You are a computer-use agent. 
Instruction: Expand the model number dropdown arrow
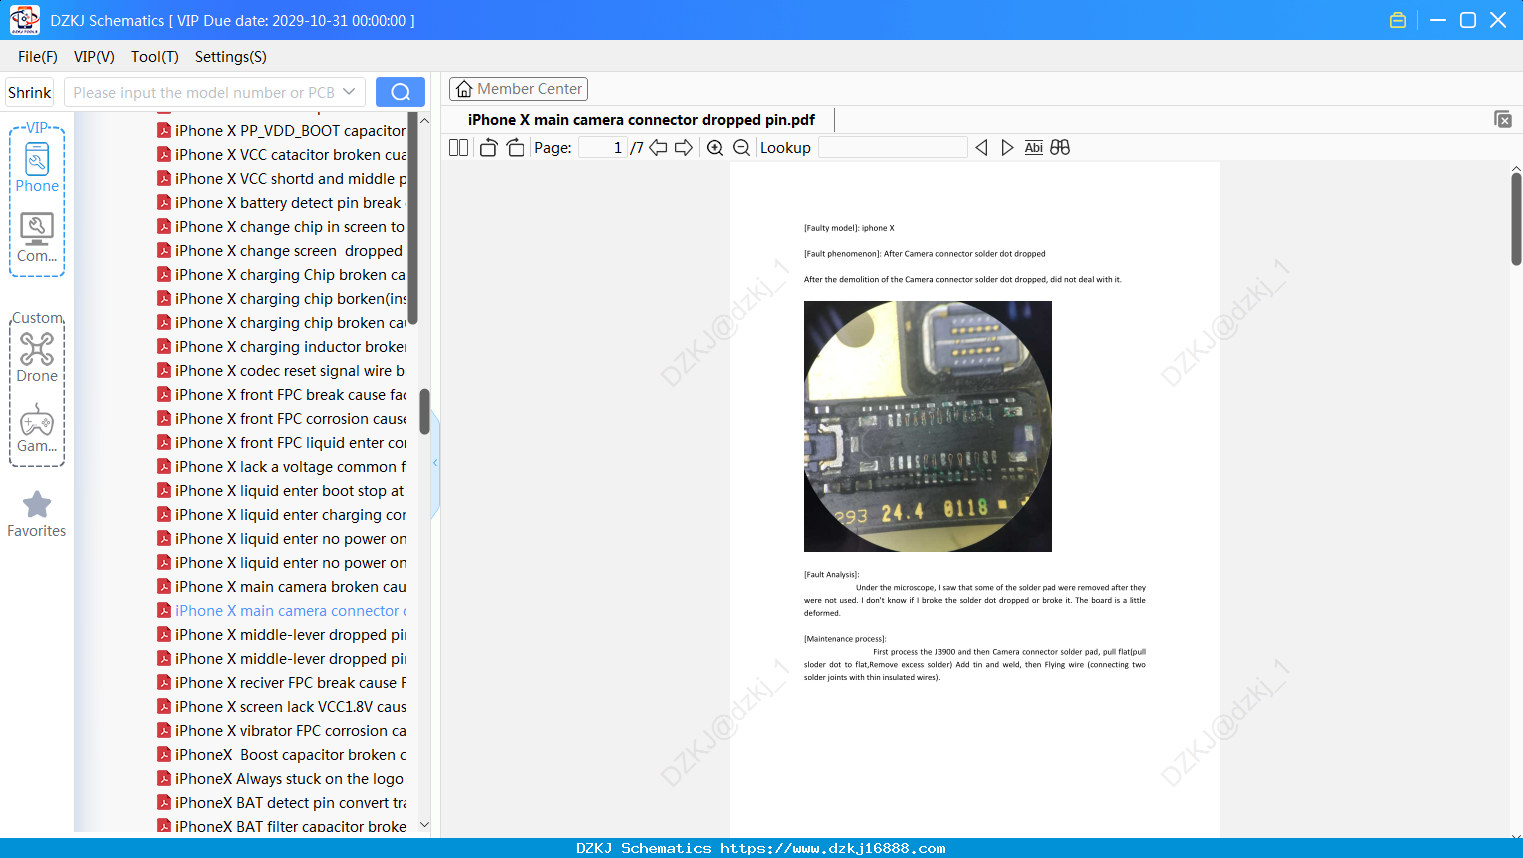(x=349, y=92)
